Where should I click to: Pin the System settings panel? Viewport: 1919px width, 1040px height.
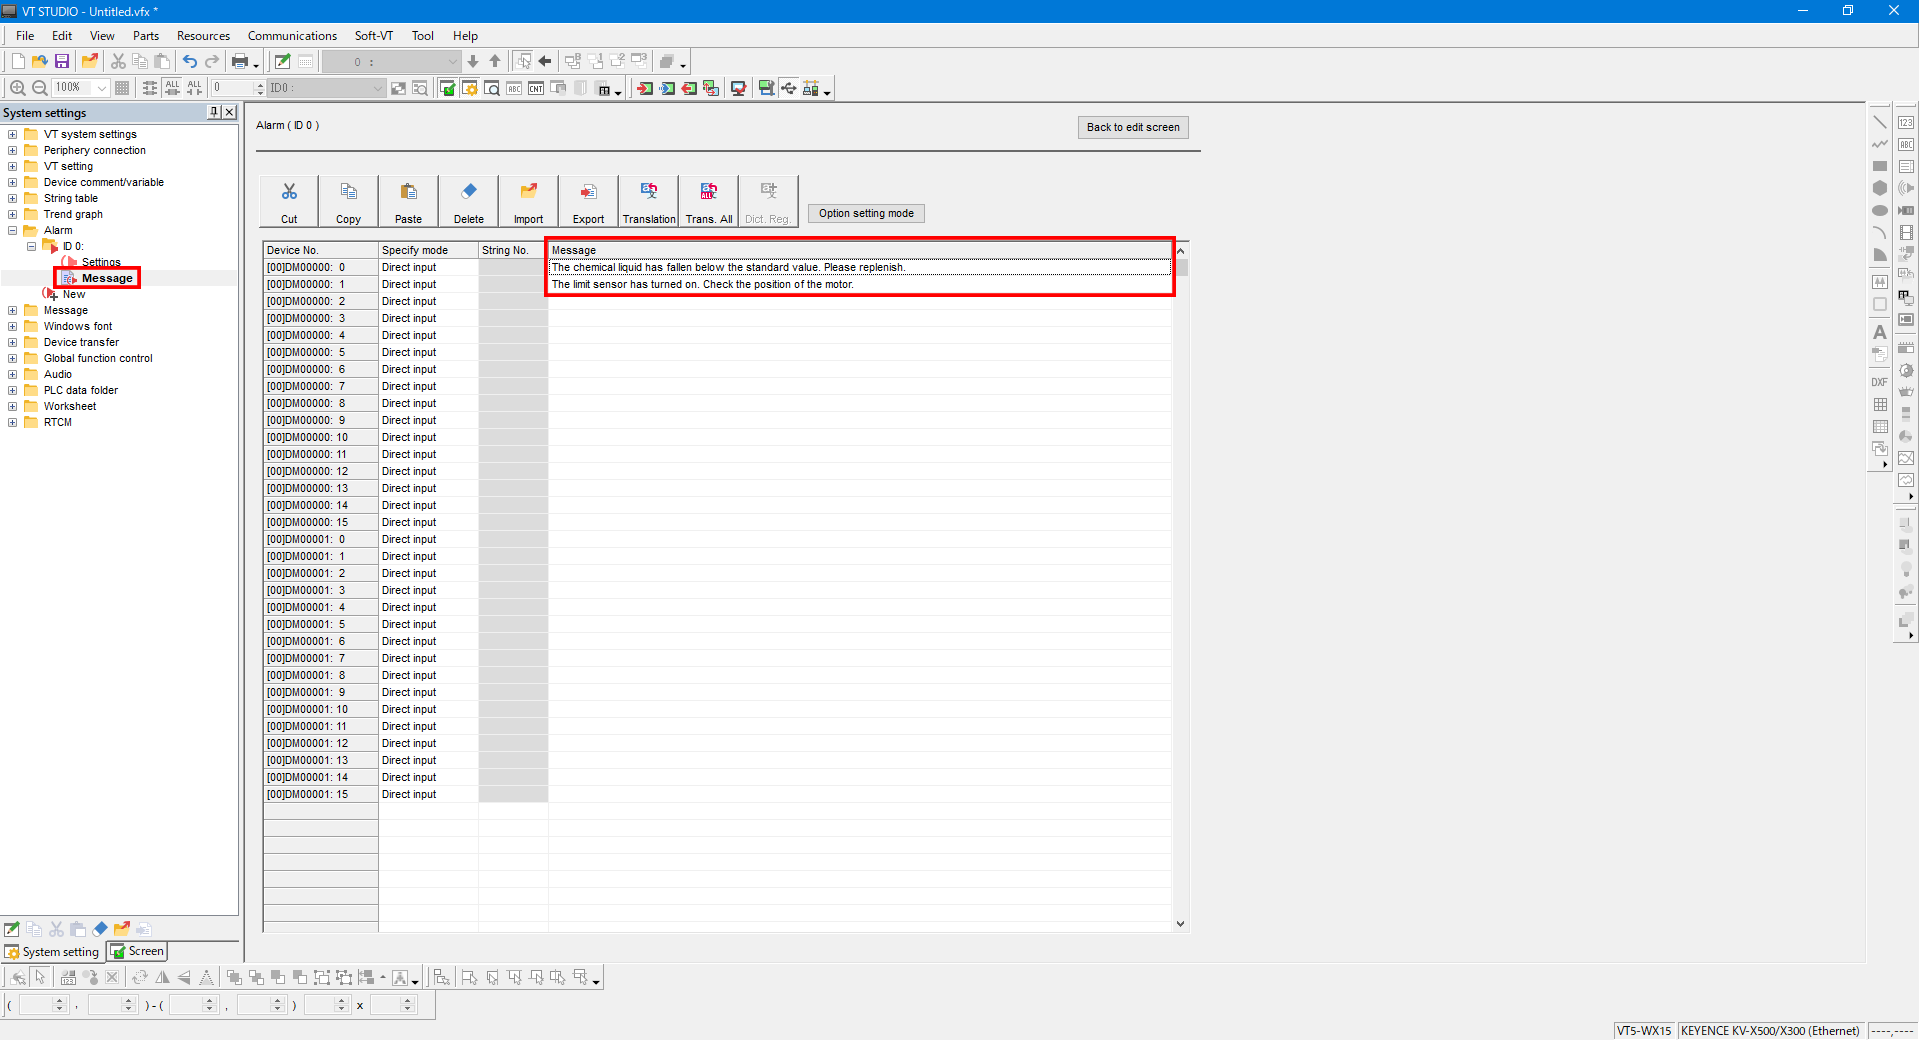tap(214, 112)
